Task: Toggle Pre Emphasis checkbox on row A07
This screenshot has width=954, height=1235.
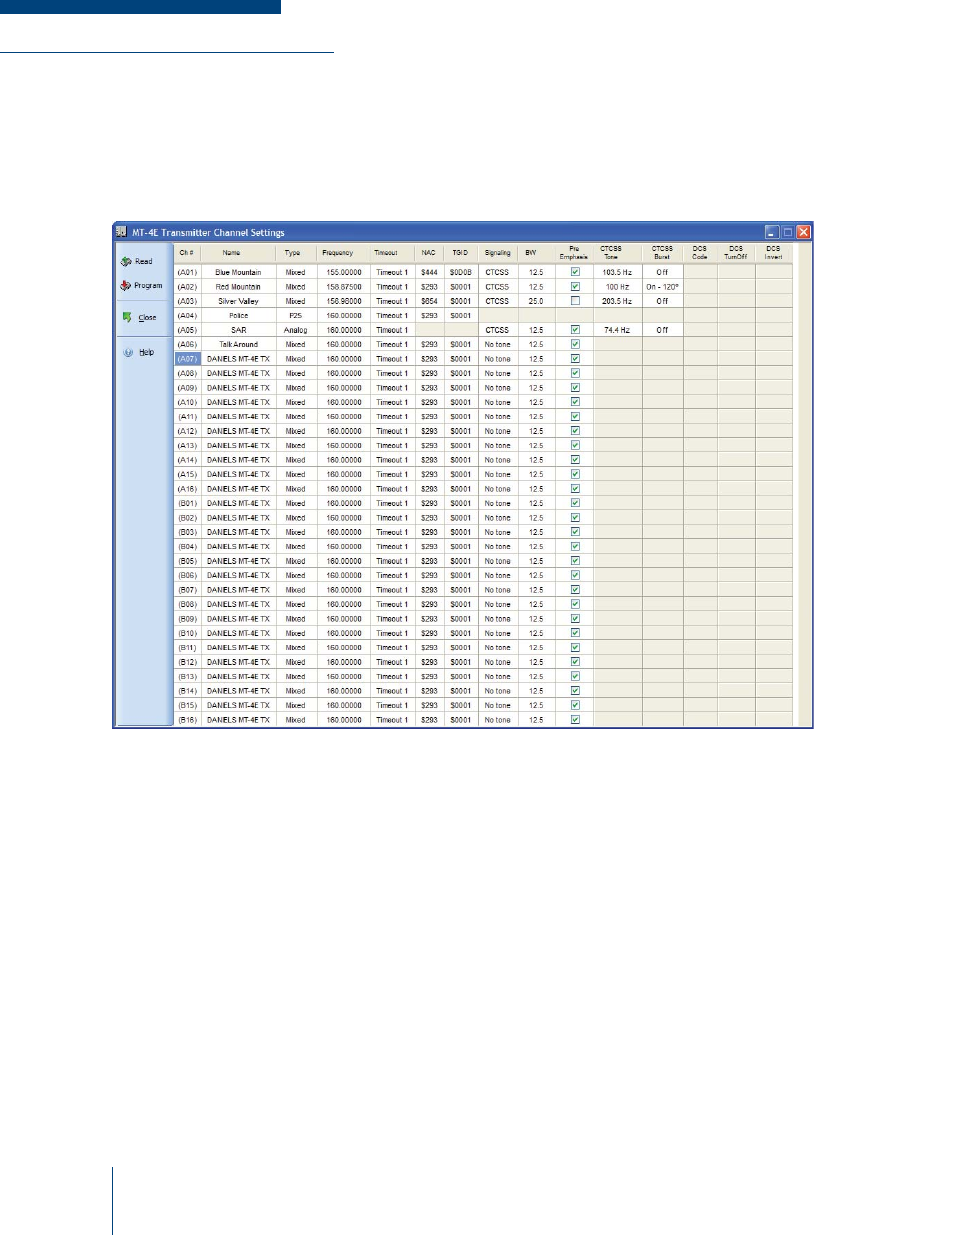Action: (575, 358)
